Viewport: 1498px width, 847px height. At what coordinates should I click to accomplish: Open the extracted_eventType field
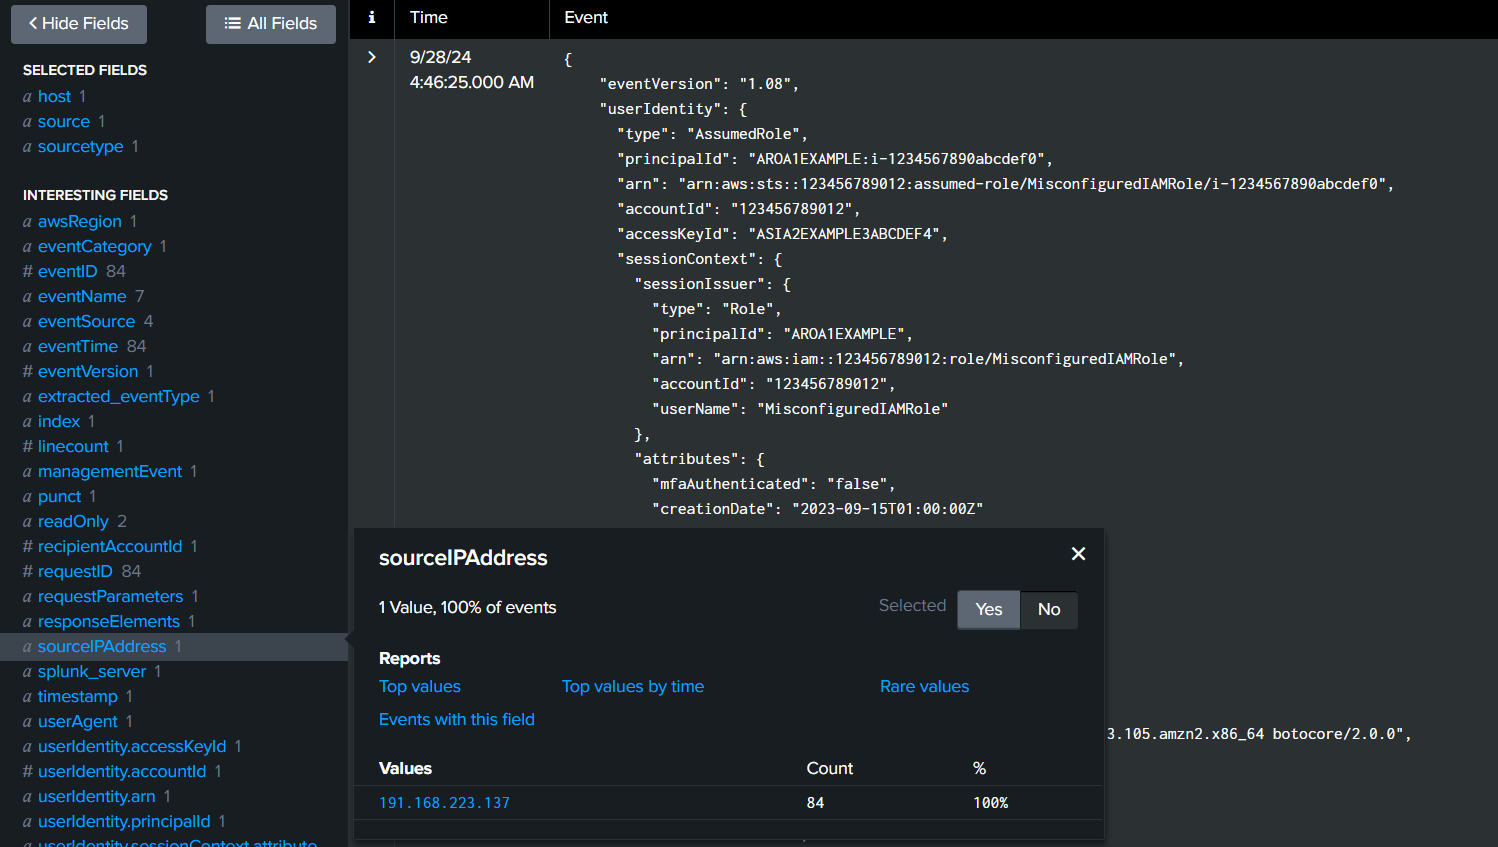pos(119,396)
